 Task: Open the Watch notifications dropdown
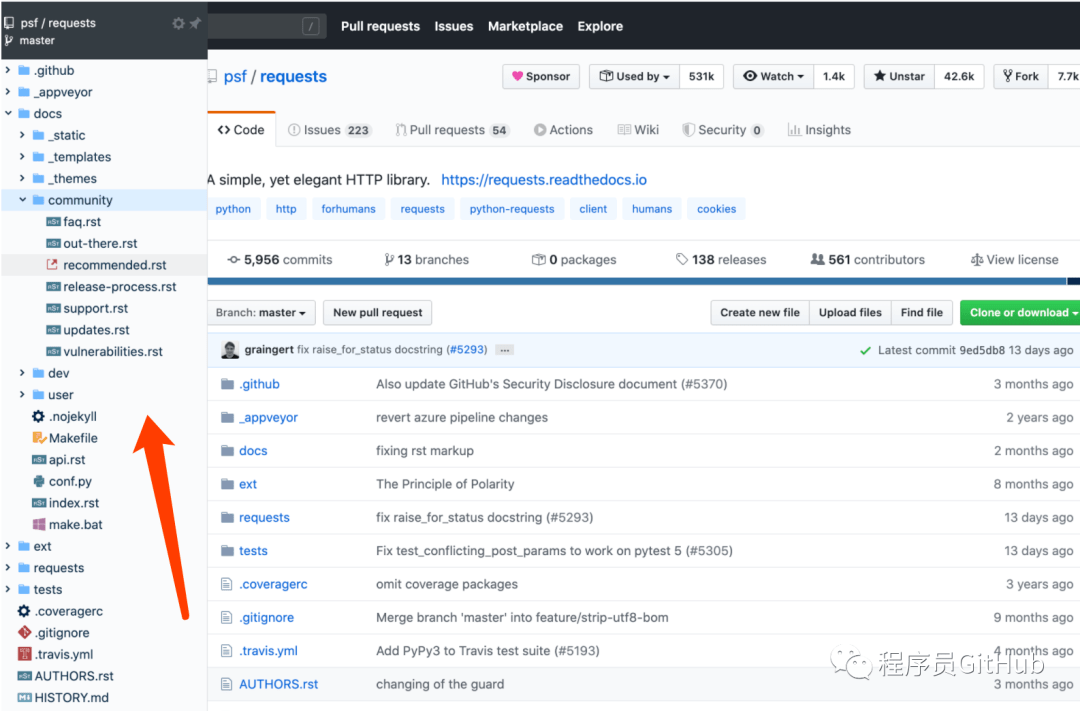coord(775,76)
